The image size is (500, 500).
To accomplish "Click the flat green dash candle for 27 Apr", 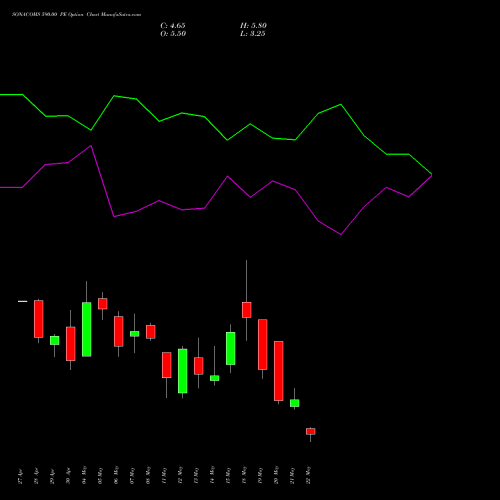I will [x=23, y=301].
